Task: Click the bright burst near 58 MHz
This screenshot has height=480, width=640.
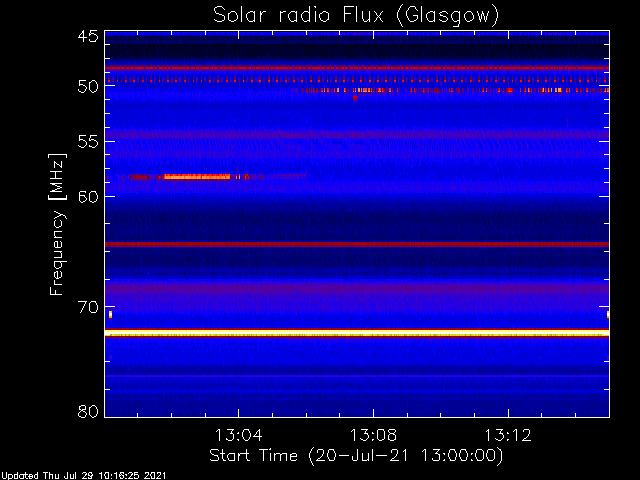Action: (196, 177)
